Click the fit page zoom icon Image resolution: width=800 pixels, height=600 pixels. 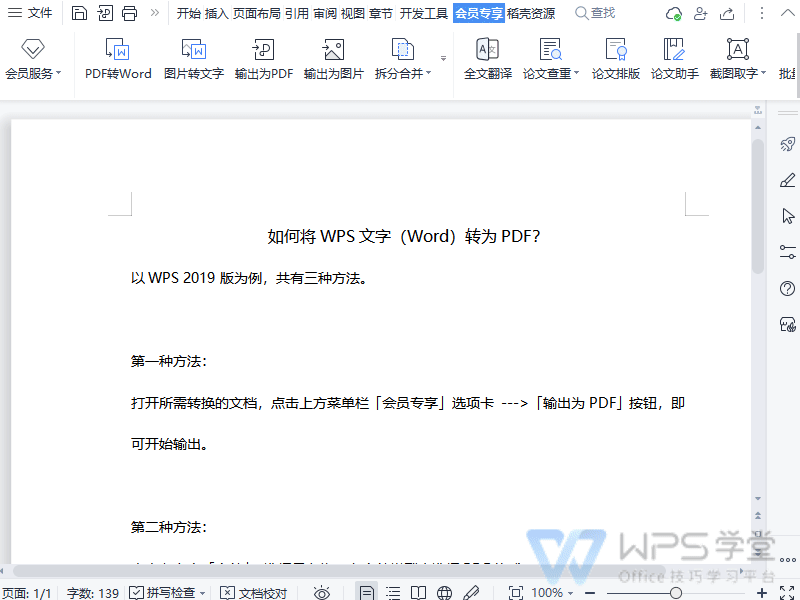coord(516,593)
